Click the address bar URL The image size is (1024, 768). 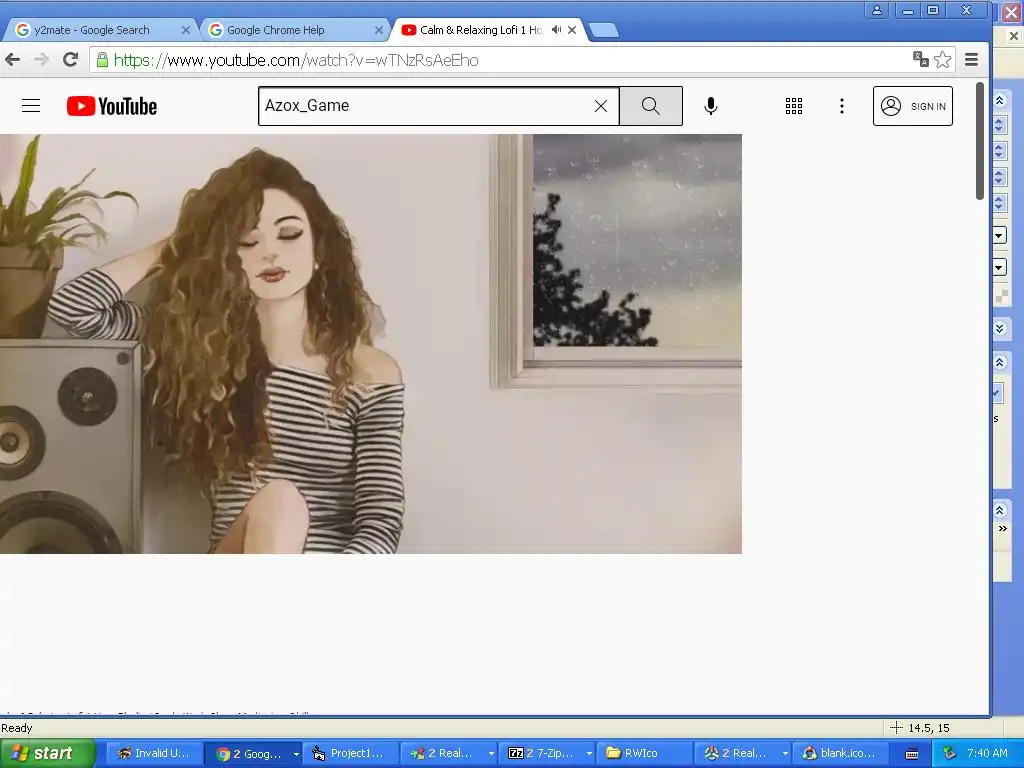[296, 60]
